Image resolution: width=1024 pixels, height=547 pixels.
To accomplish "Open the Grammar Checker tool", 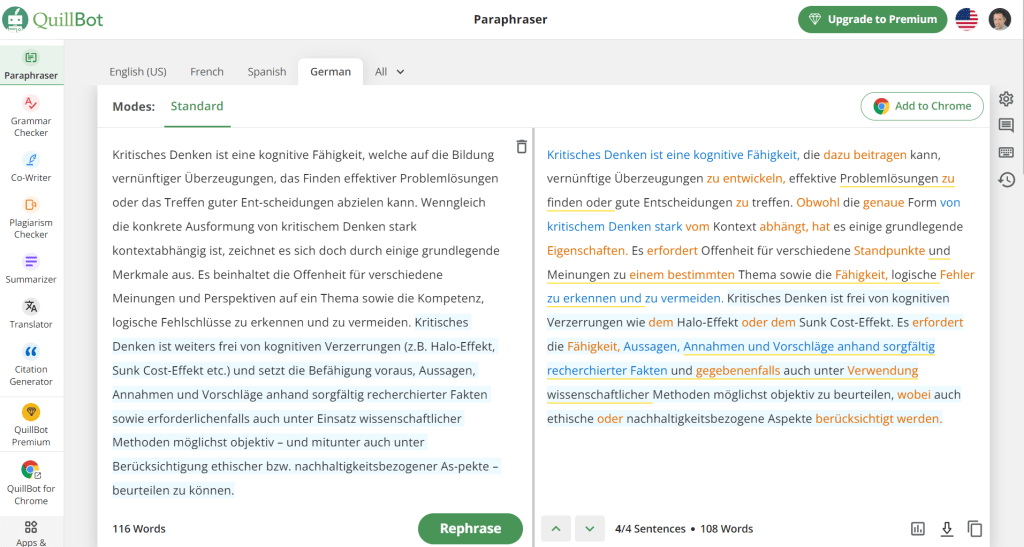I will (x=31, y=114).
